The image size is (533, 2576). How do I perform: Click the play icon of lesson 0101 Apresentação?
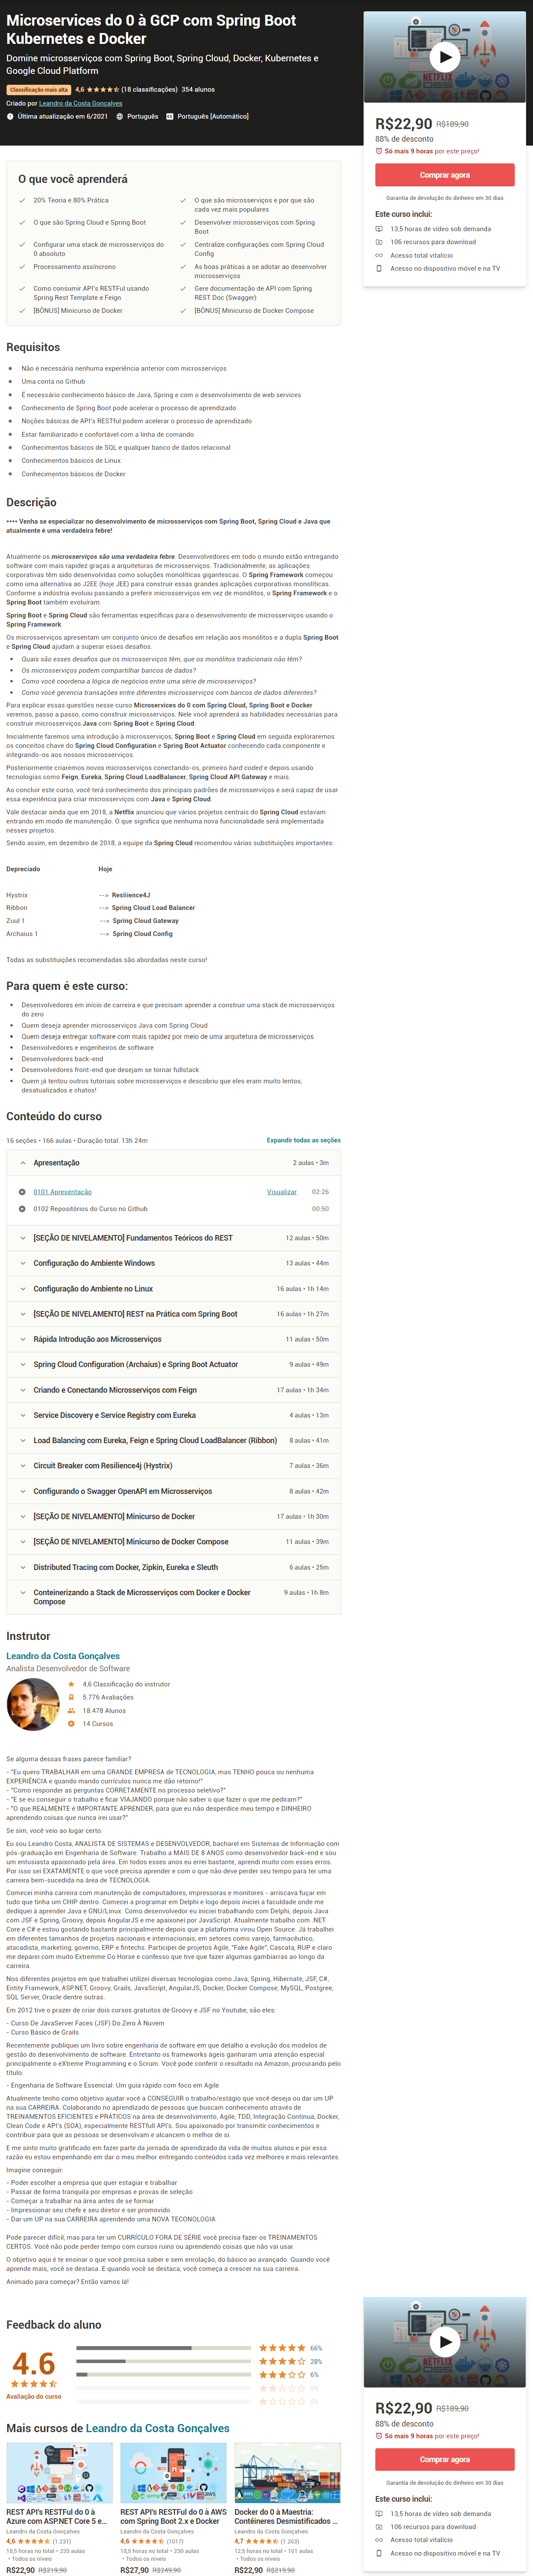click(x=22, y=1191)
